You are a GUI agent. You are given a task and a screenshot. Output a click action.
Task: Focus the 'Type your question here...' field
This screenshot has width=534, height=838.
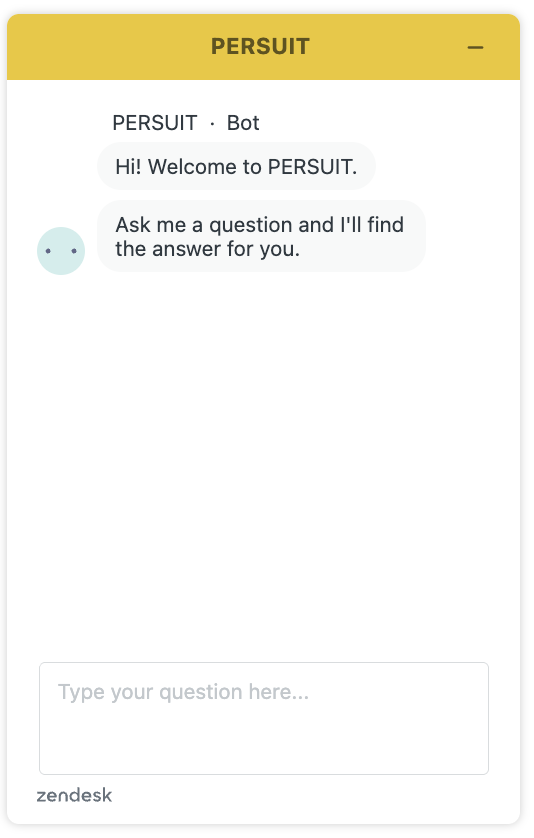coord(264,718)
